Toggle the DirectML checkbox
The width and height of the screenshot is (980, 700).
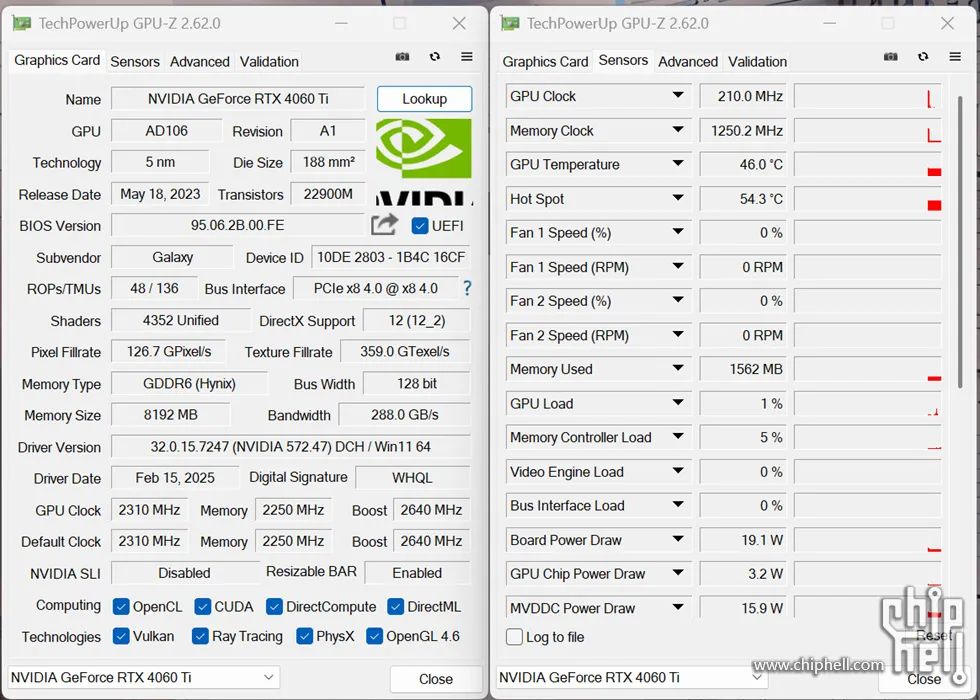pyautogui.click(x=395, y=607)
